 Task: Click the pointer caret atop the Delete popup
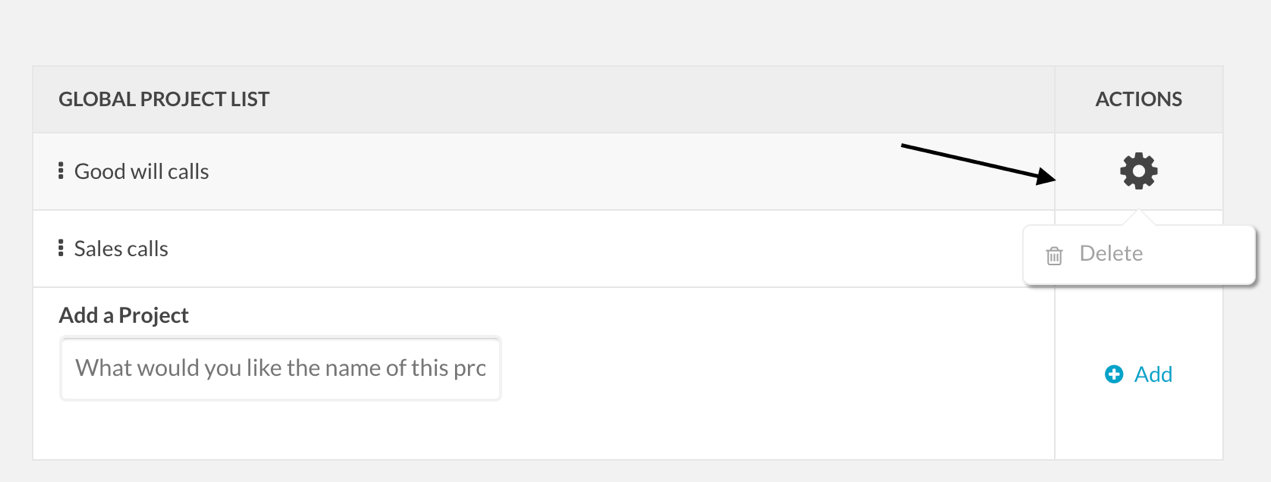click(1138, 218)
